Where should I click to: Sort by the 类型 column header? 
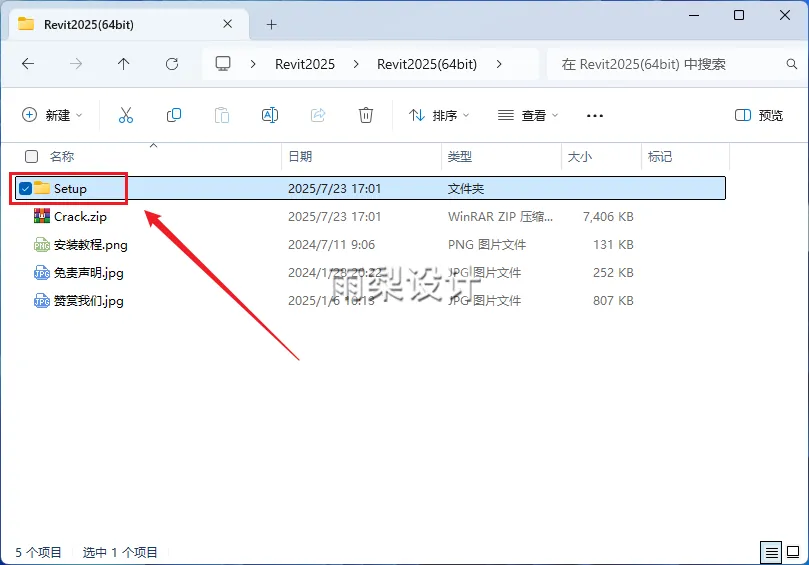coord(460,156)
